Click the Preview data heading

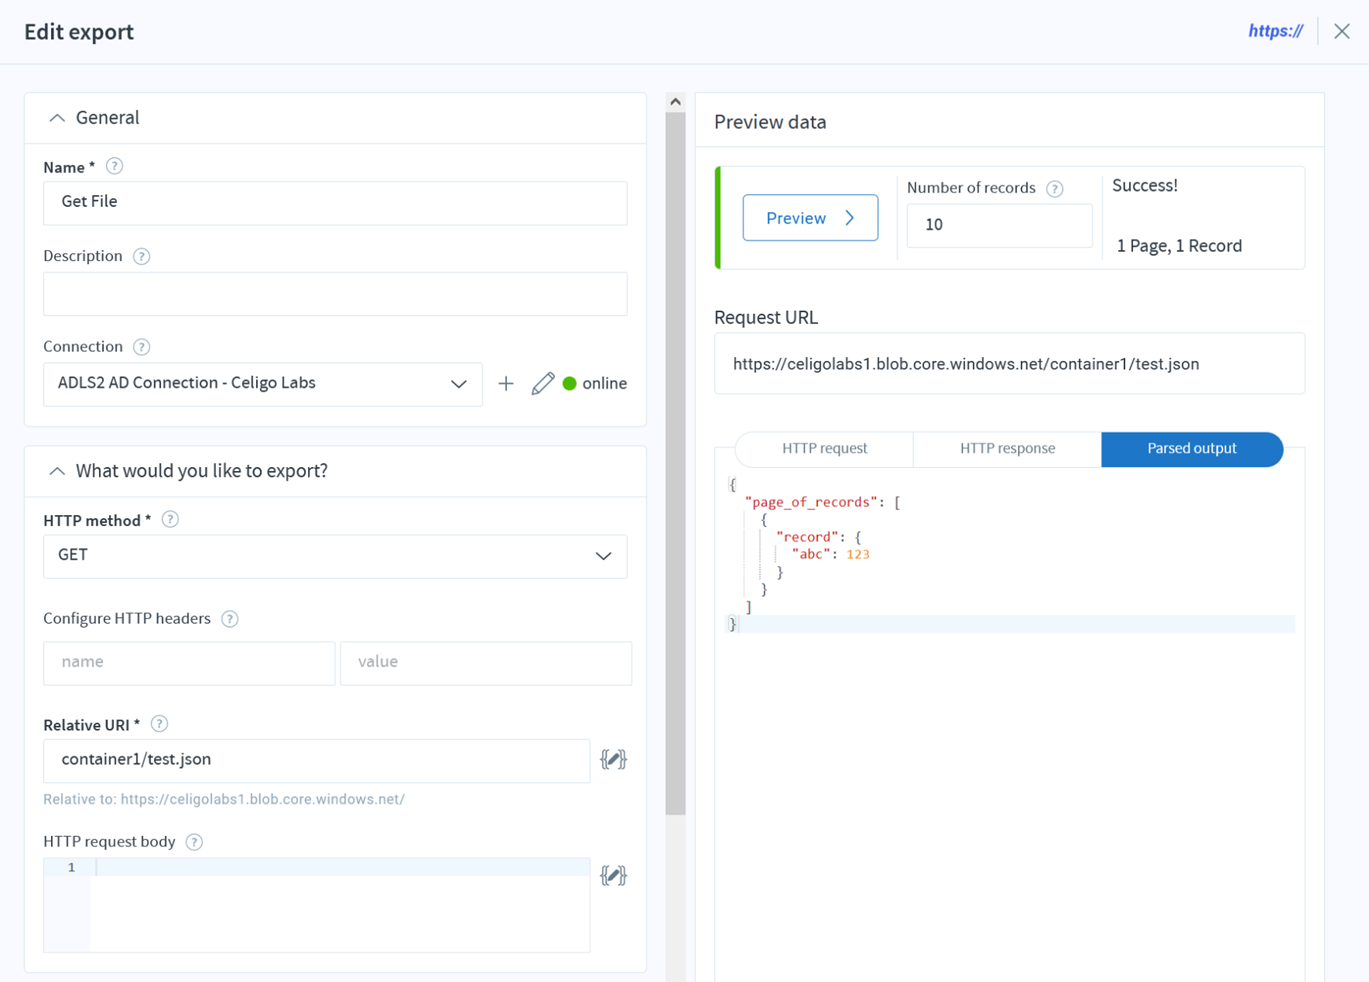[x=770, y=122]
